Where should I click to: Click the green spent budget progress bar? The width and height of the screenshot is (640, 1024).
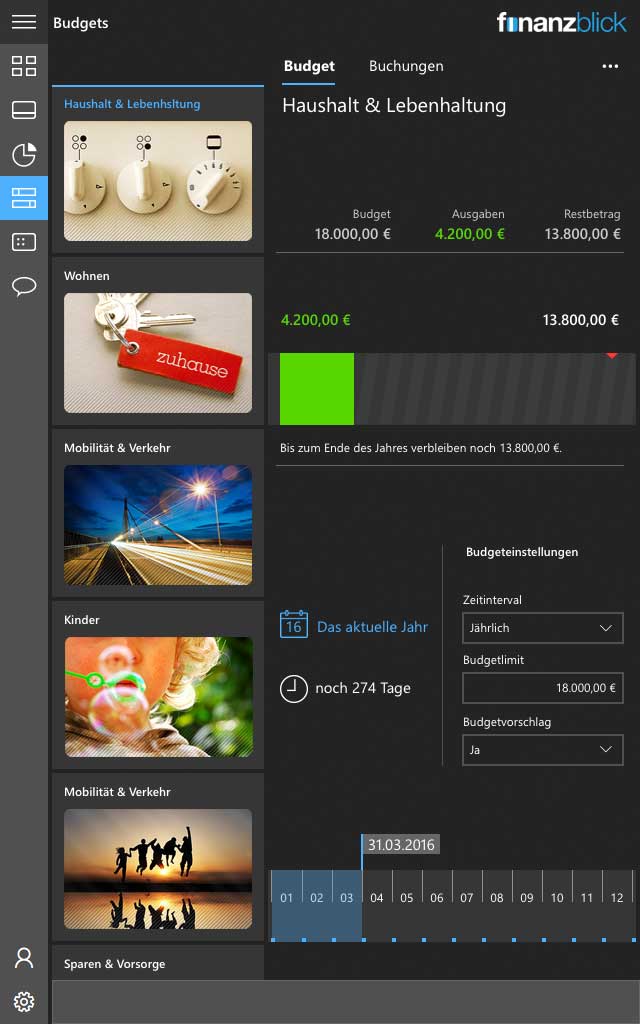pyautogui.click(x=317, y=389)
